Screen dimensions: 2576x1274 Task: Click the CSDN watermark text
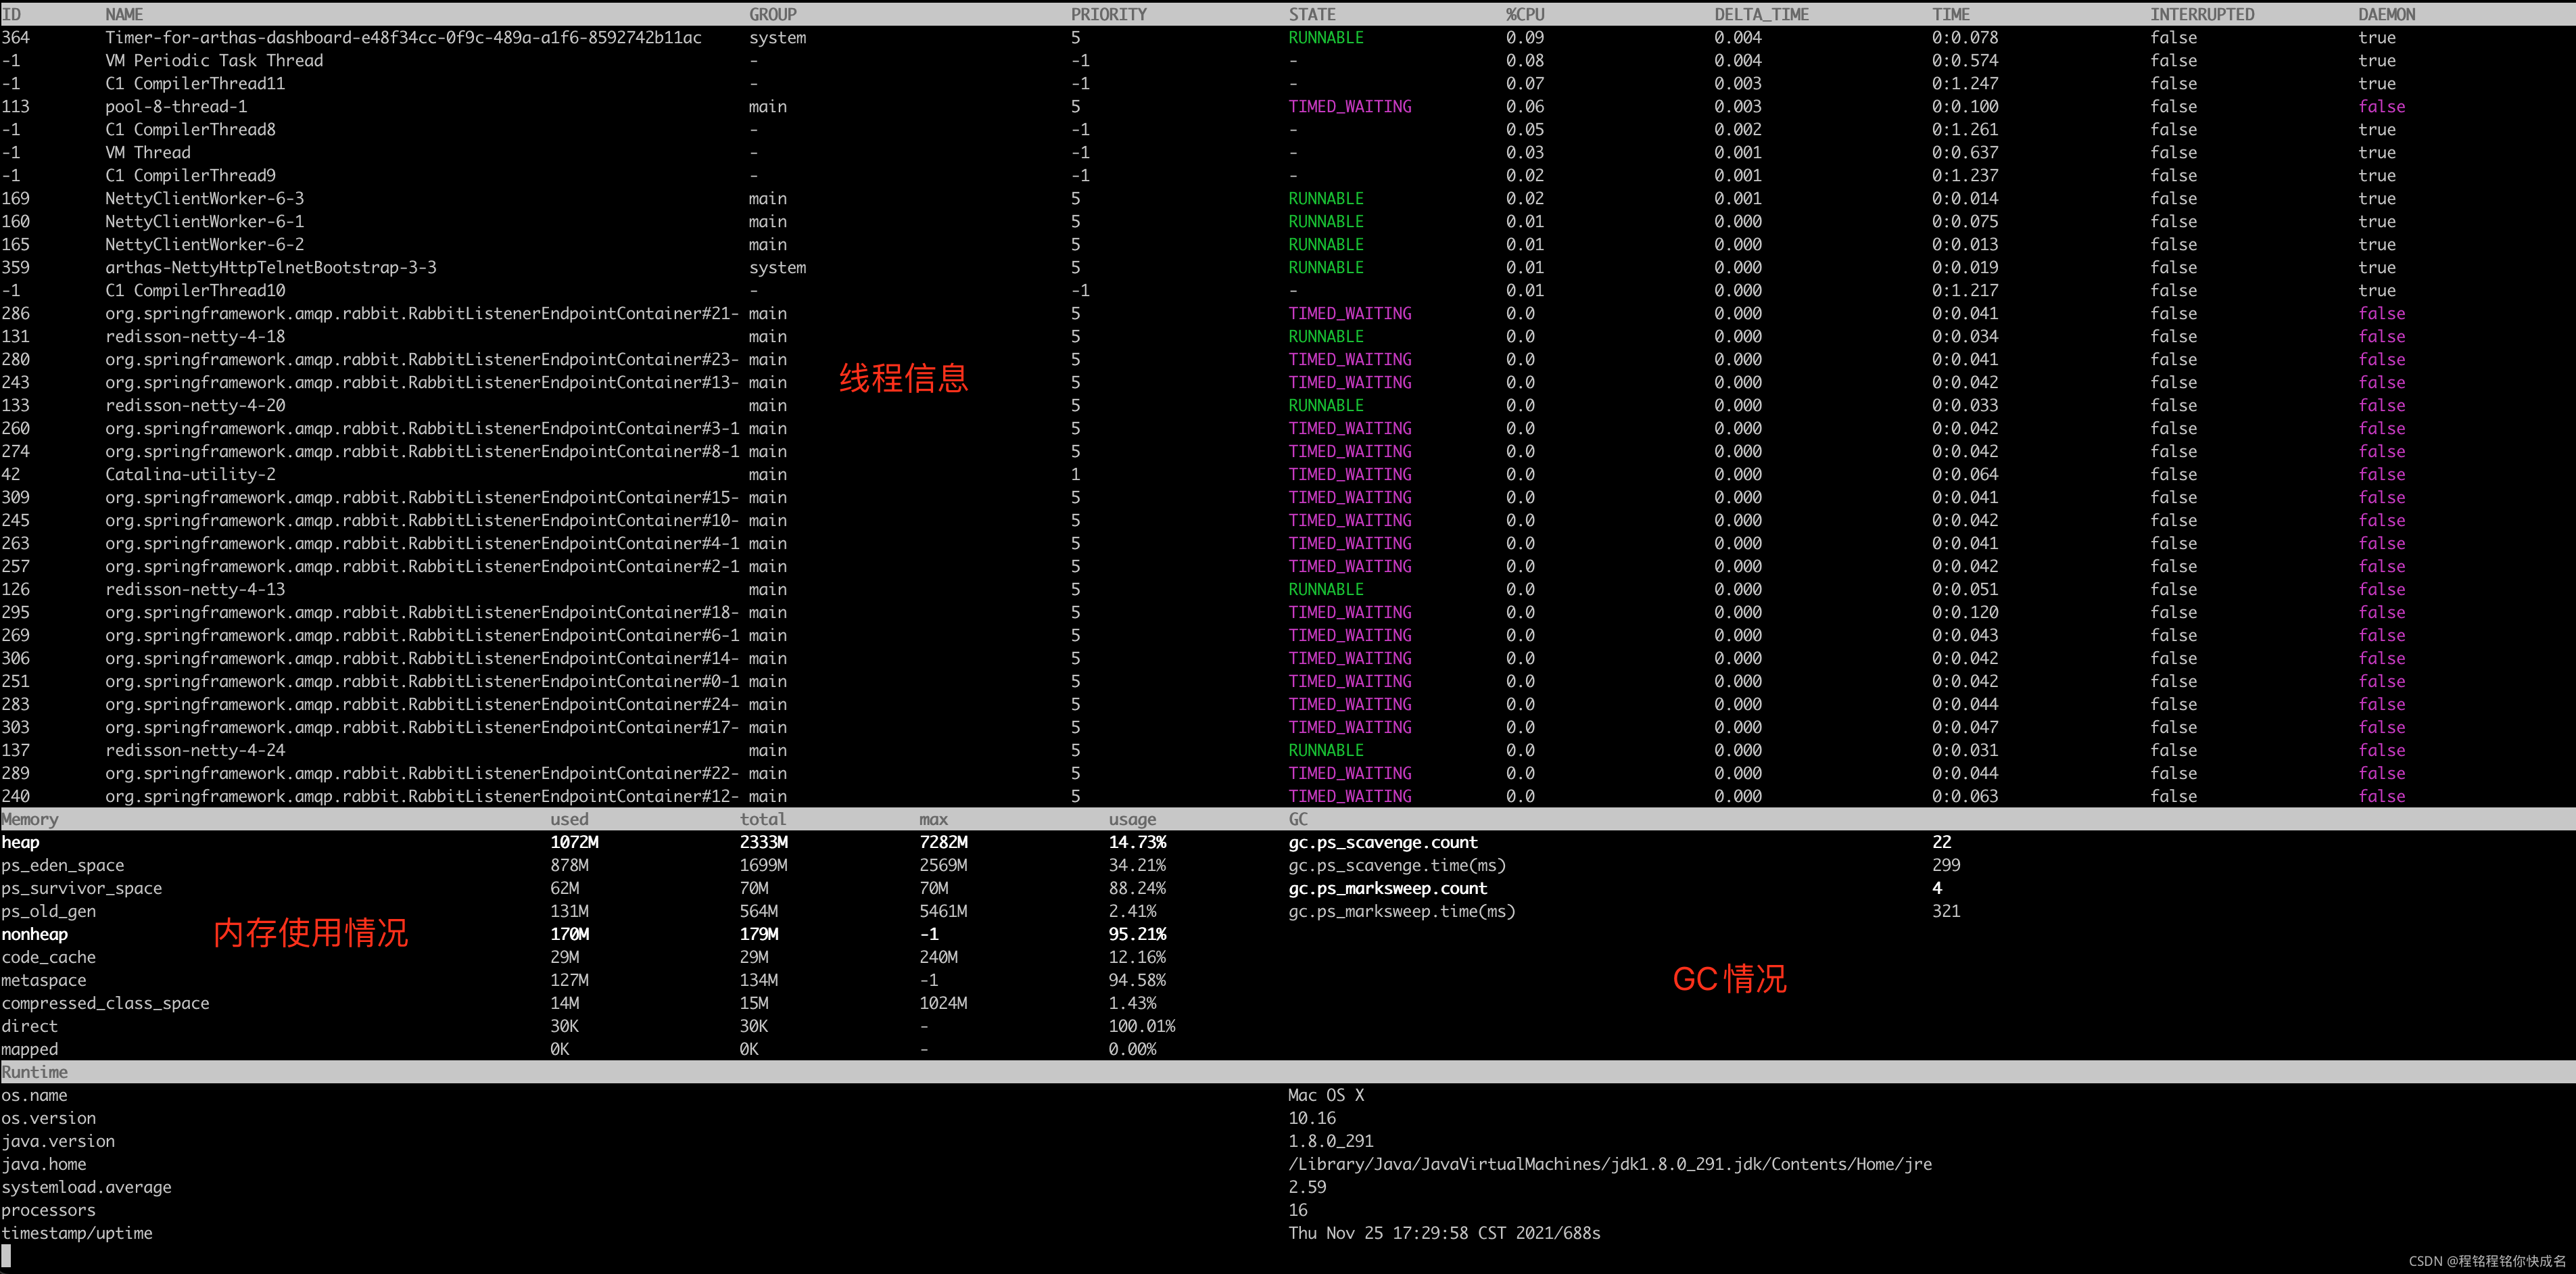[x=2486, y=1261]
